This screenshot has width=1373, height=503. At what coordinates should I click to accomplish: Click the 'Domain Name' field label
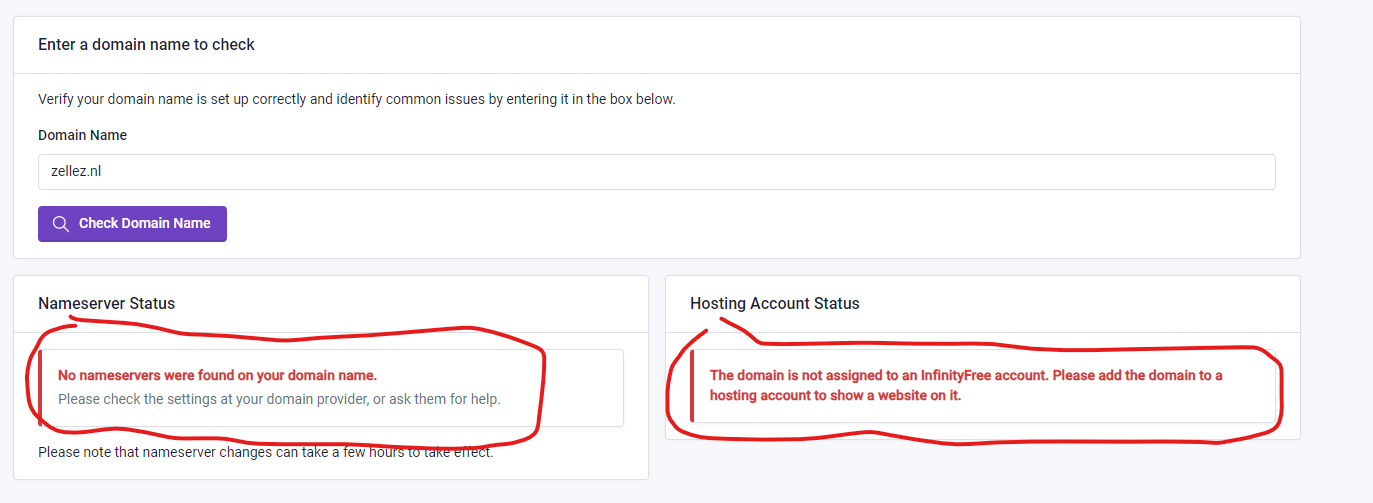[82, 135]
